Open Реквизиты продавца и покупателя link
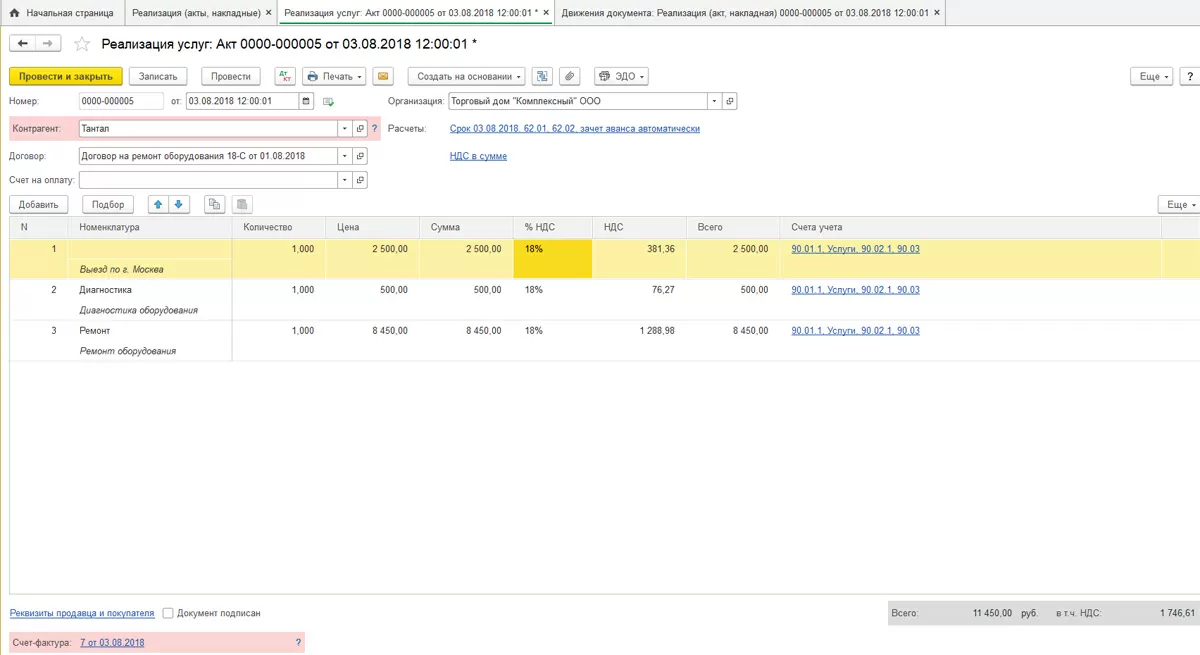 [x=82, y=613]
